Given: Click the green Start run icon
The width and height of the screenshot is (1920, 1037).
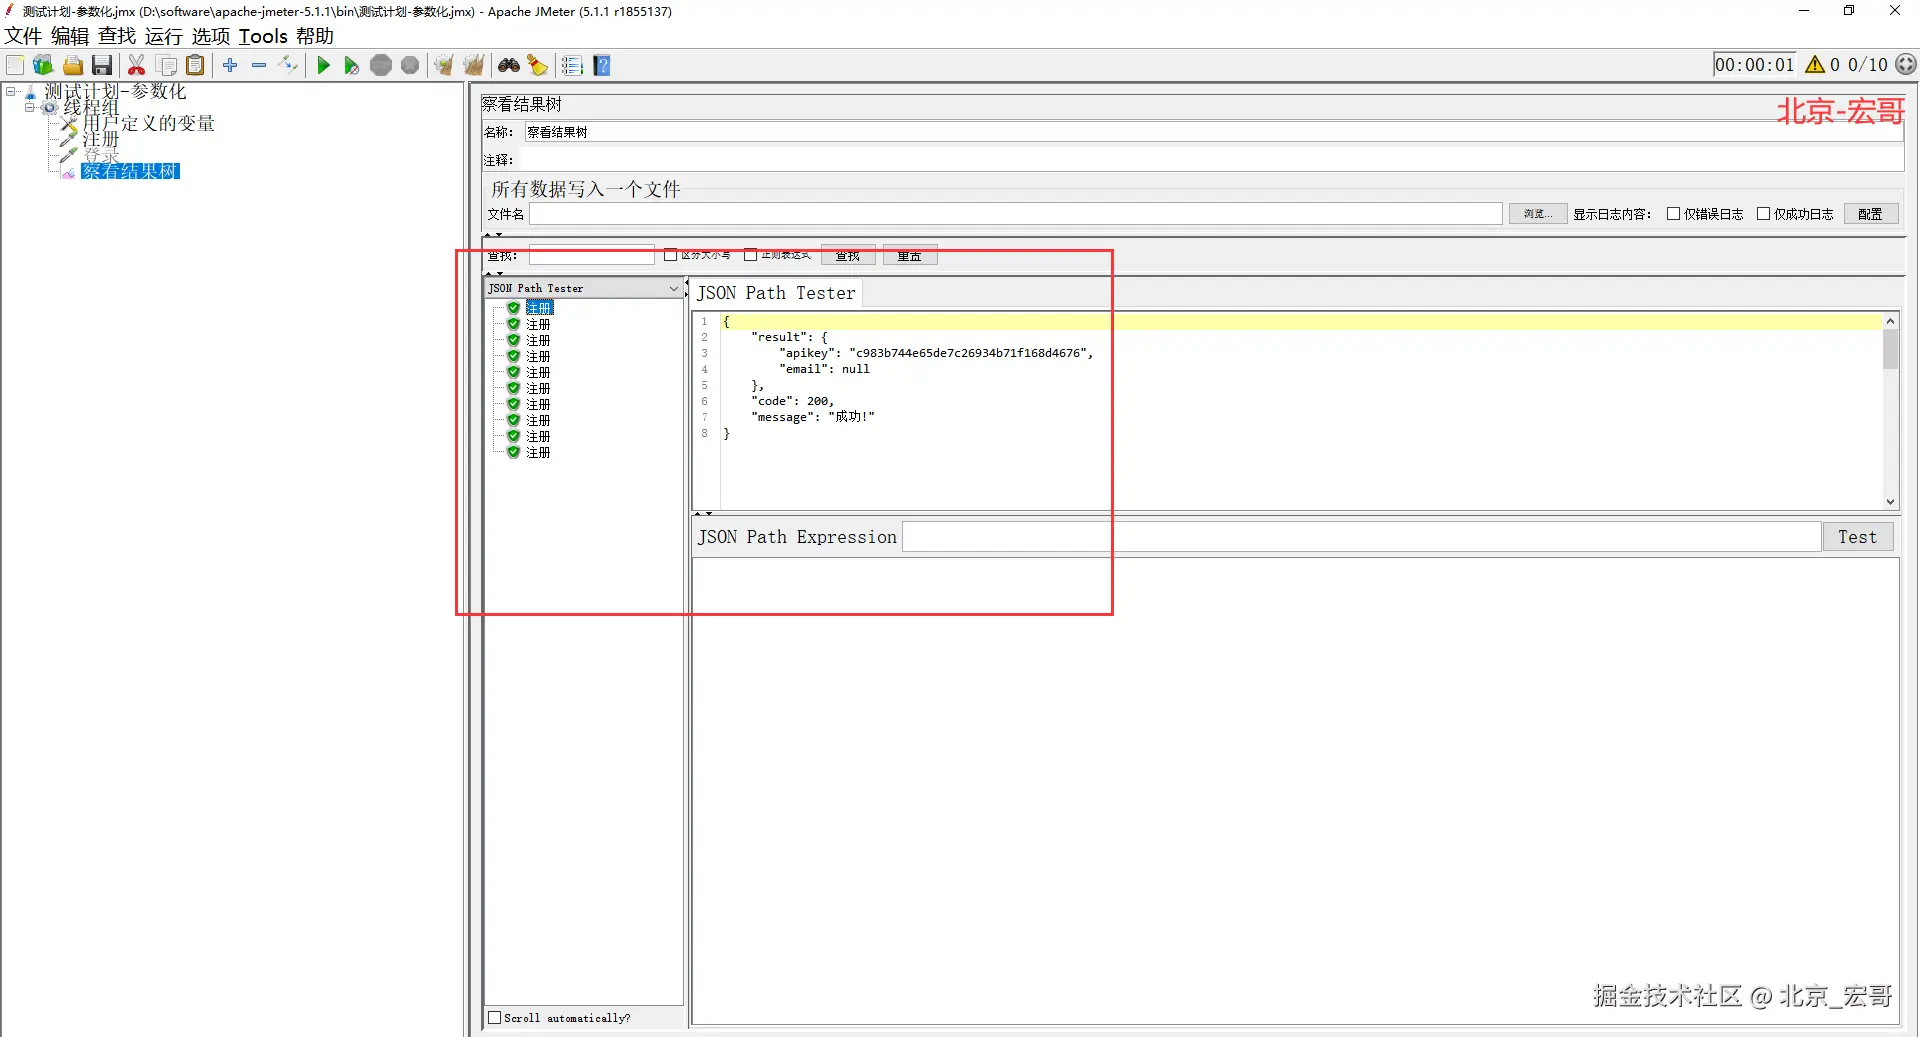Looking at the screenshot, I should tap(323, 66).
